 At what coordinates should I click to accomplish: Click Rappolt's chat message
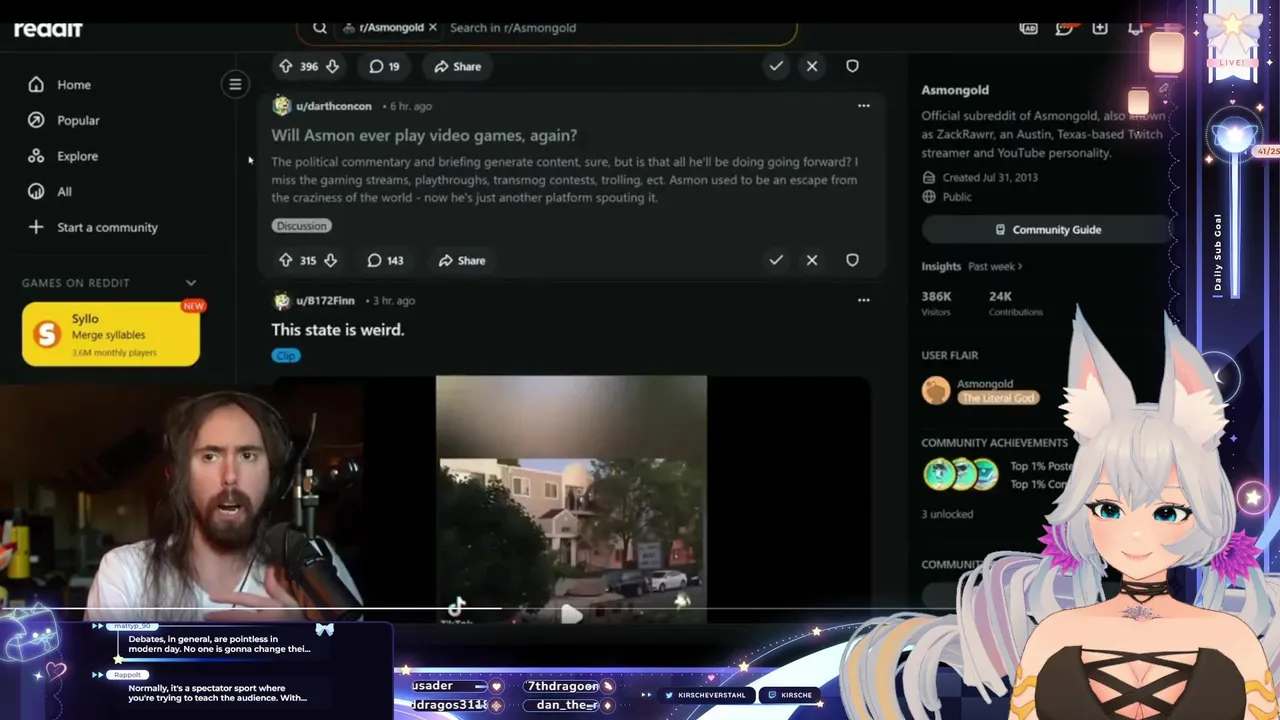[x=217, y=693]
